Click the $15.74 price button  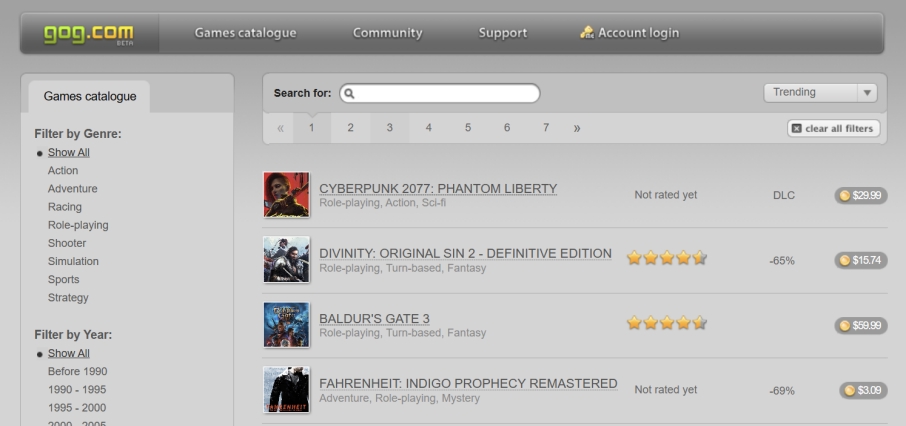click(x=861, y=260)
